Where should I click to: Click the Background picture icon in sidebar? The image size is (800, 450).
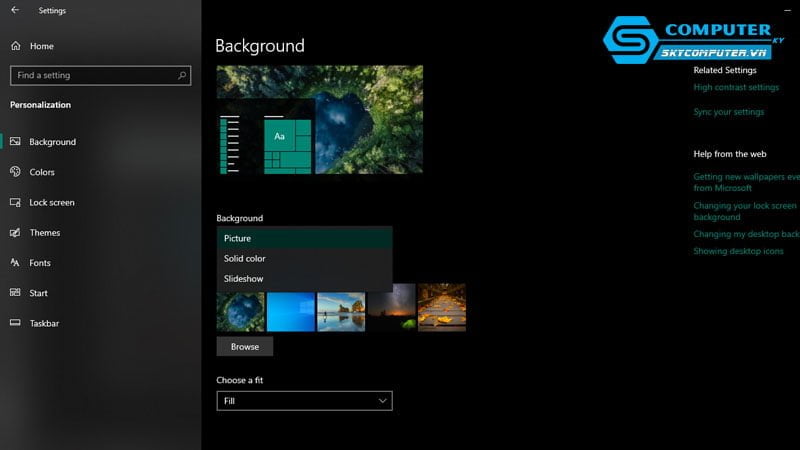15,141
